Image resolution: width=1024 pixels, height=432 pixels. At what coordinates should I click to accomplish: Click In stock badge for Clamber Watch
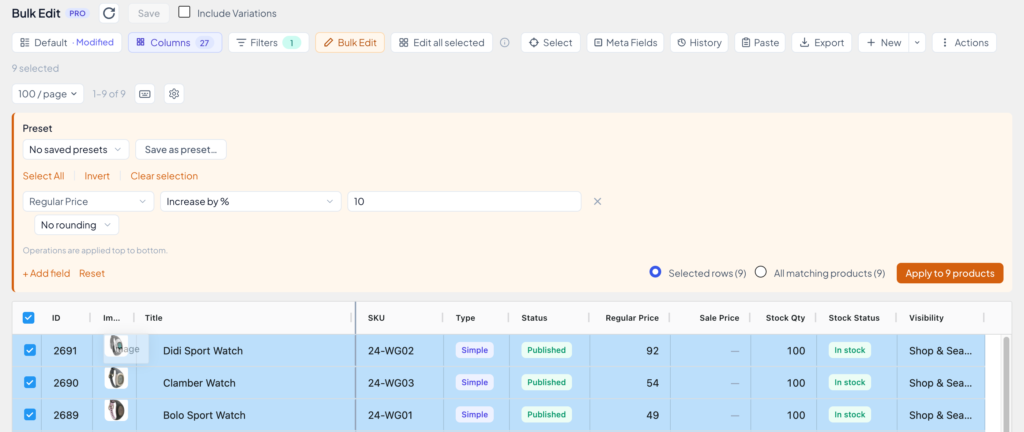point(850,382)
